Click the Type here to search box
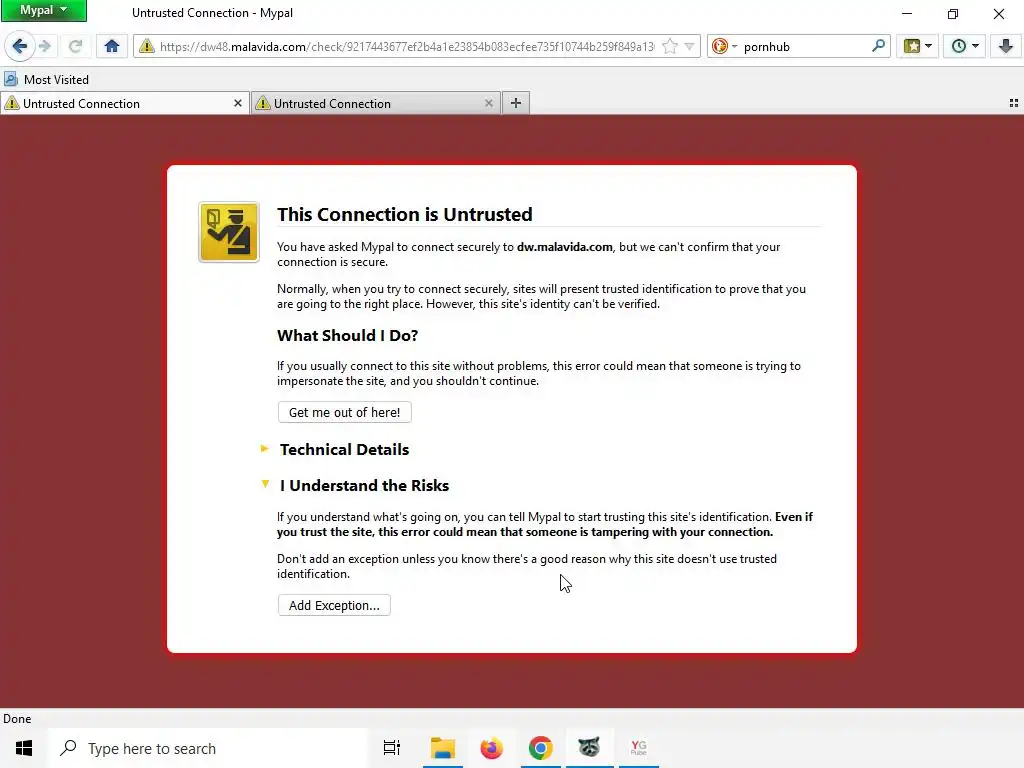The width and height of the screenshot is (1024, 768). [208, 748]
